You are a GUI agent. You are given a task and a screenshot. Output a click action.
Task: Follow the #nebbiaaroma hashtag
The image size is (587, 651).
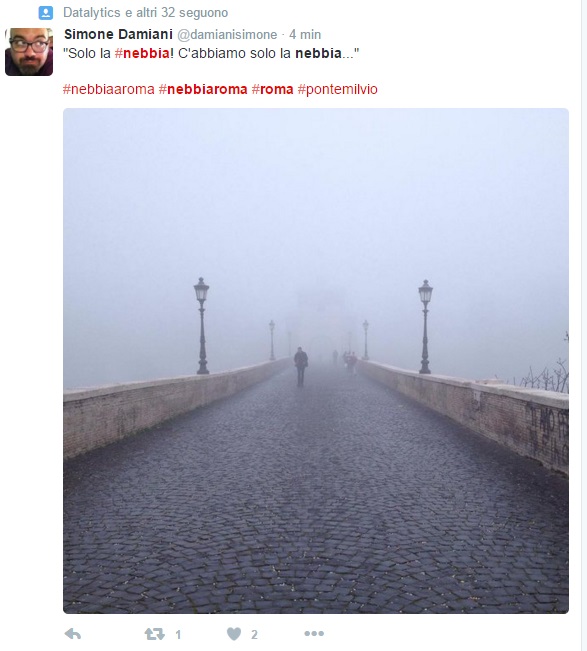click(x=109, y=89)
